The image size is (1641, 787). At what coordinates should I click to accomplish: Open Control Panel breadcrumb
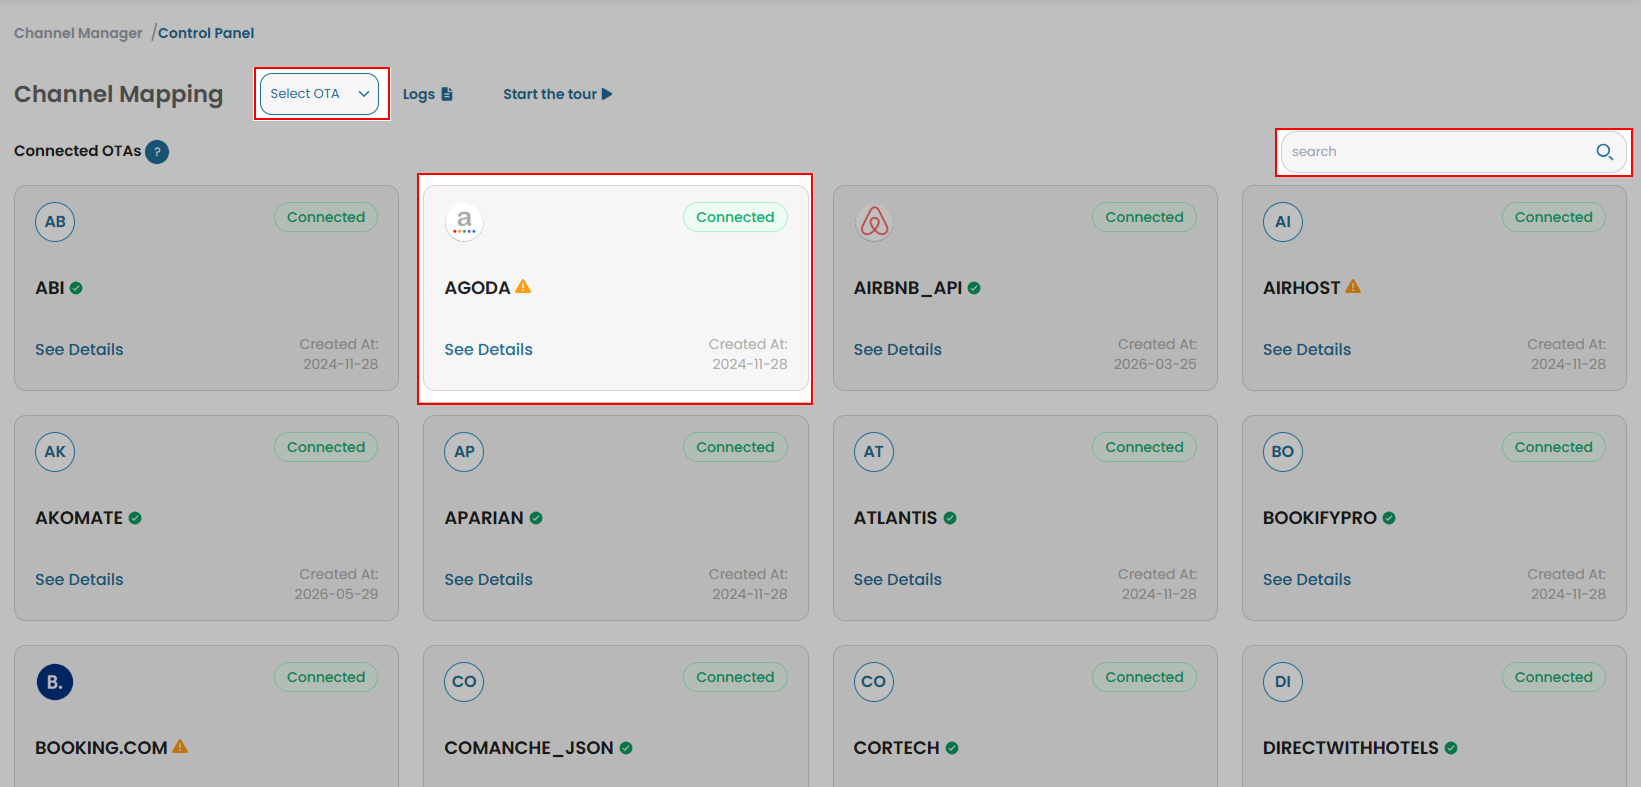point(206,33)
